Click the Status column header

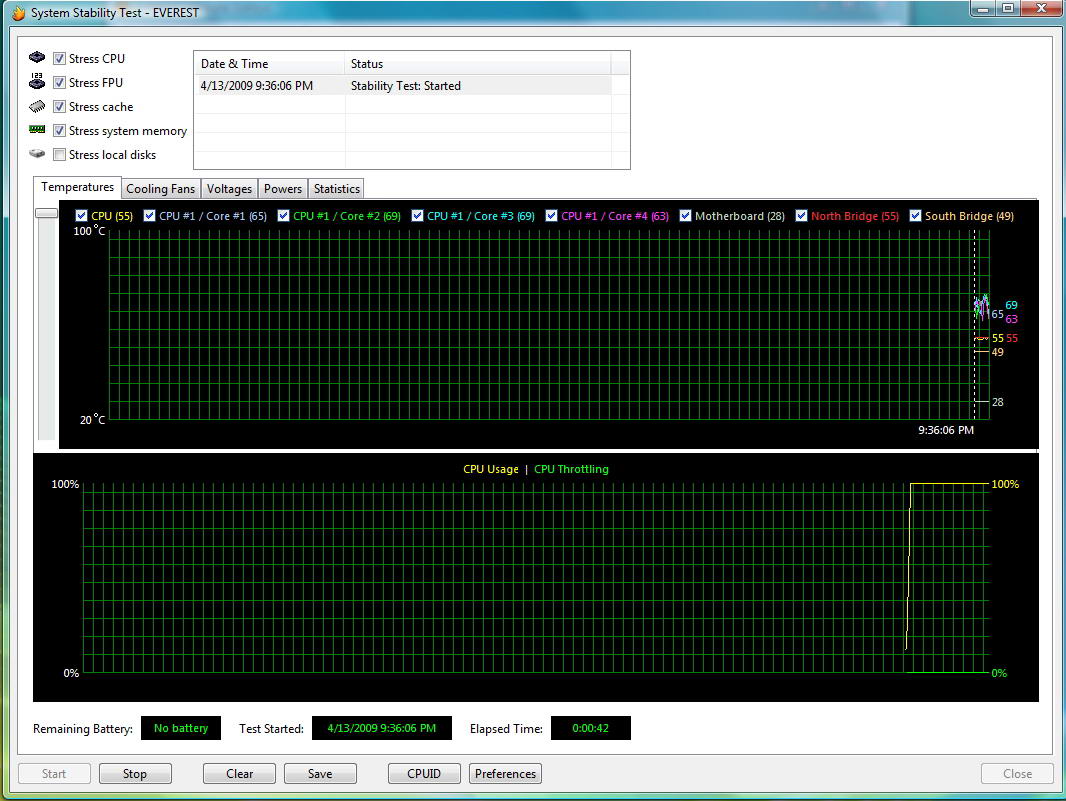[478, 64]
